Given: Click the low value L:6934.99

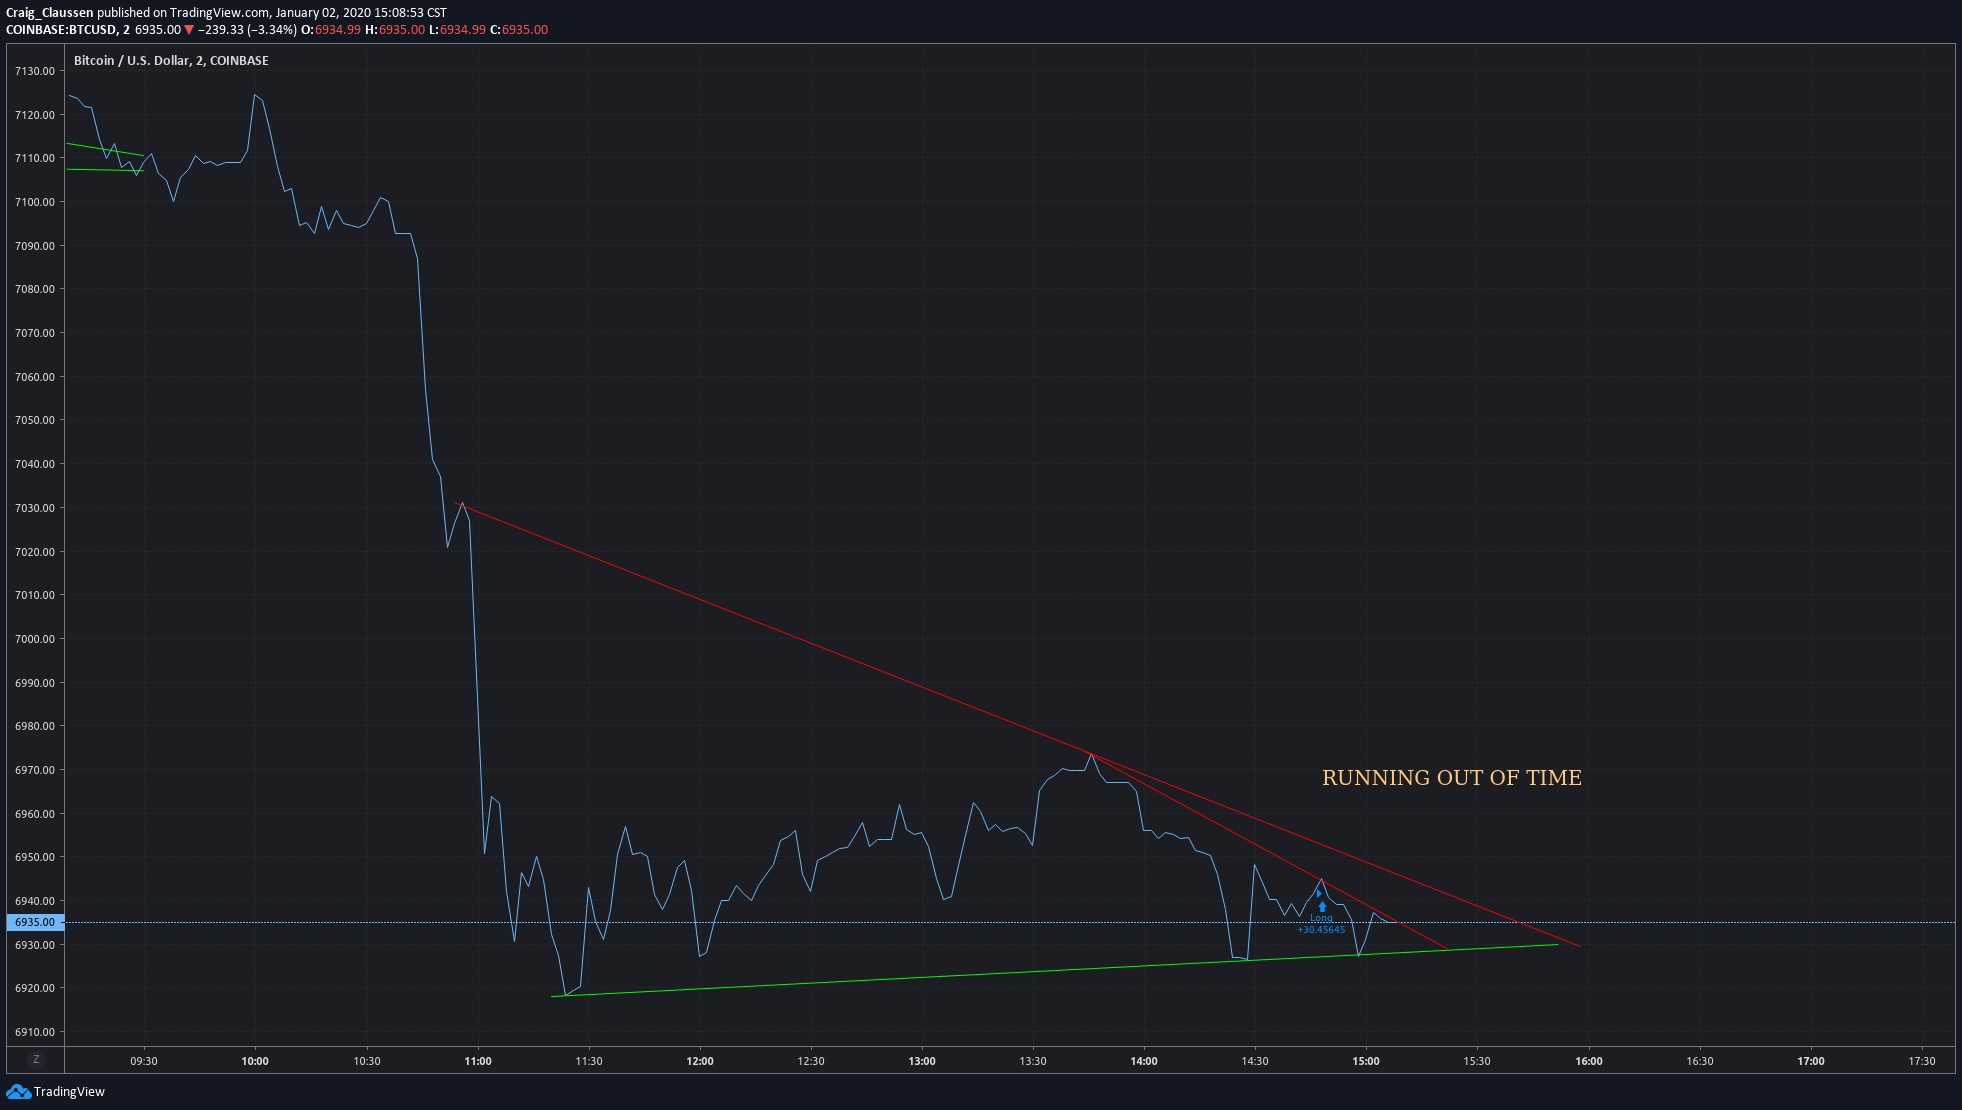Looking at the screenshot, I should [457, 30].
